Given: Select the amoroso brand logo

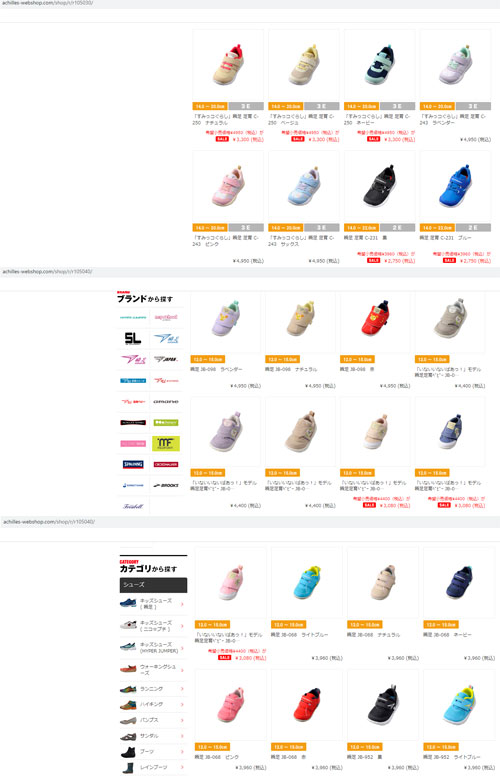Looking at the screenshot, I should (166, 402).
